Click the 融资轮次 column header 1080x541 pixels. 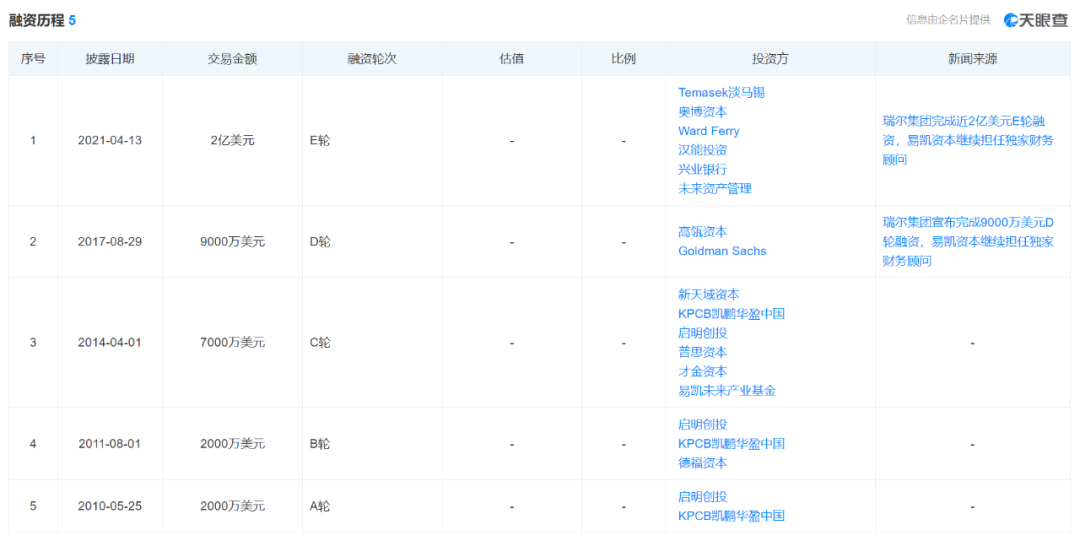point(372,59)
